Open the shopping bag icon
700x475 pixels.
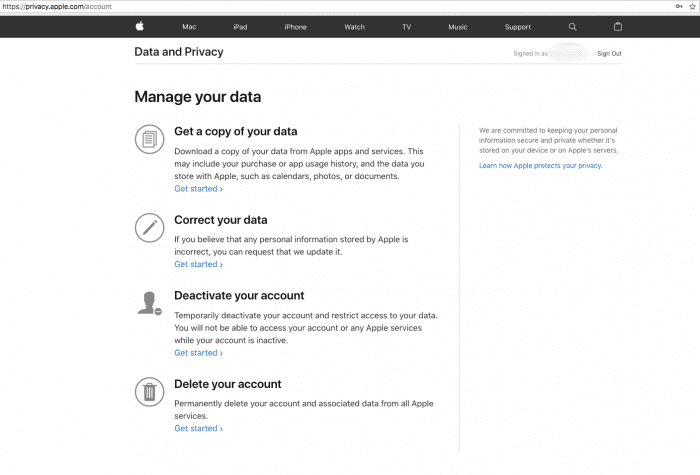(617, 27)
